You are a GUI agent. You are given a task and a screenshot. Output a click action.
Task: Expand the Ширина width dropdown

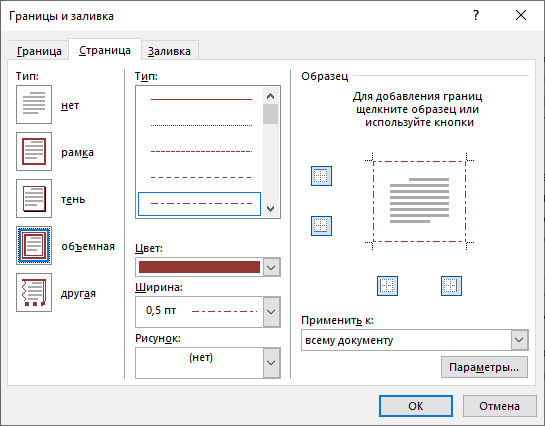coord(271,312)
